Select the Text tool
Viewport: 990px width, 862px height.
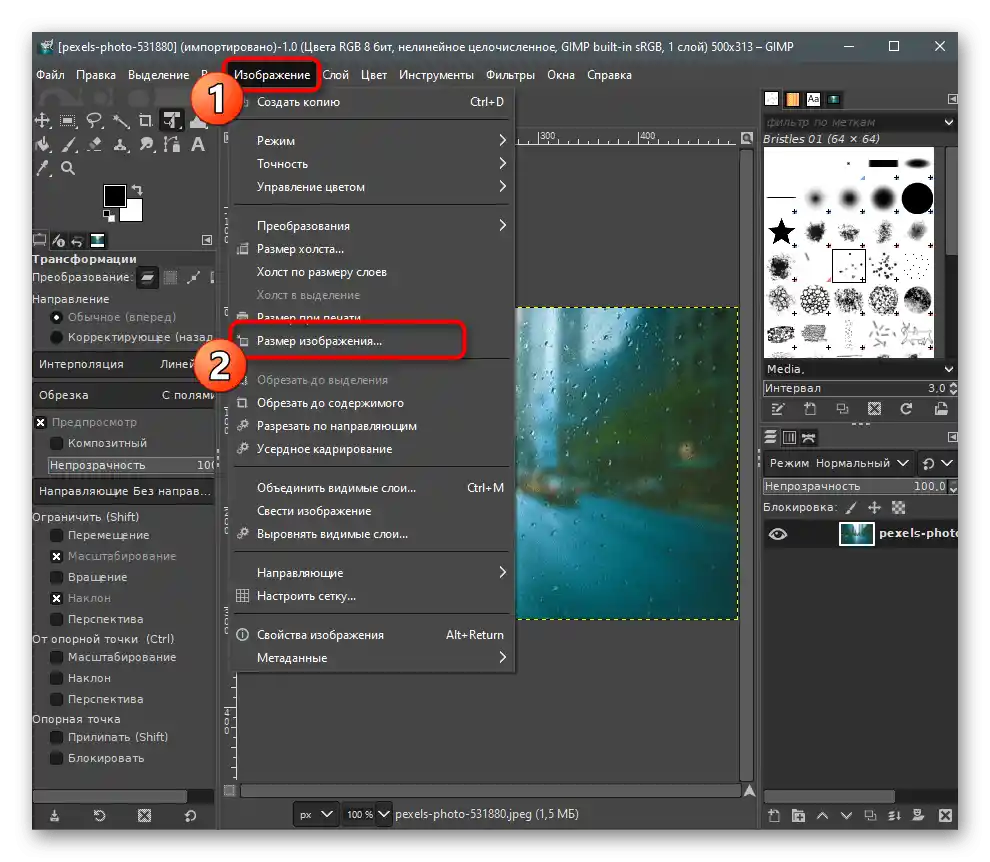tap(198, 145)
